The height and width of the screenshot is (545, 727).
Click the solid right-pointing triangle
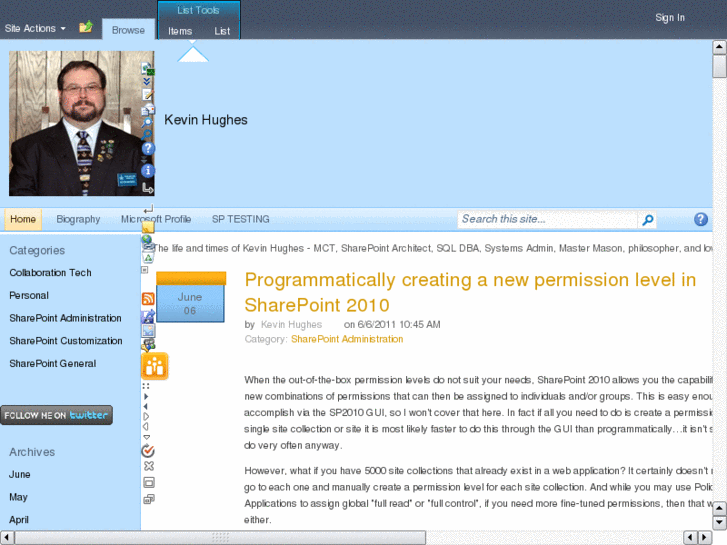point(146,397)
